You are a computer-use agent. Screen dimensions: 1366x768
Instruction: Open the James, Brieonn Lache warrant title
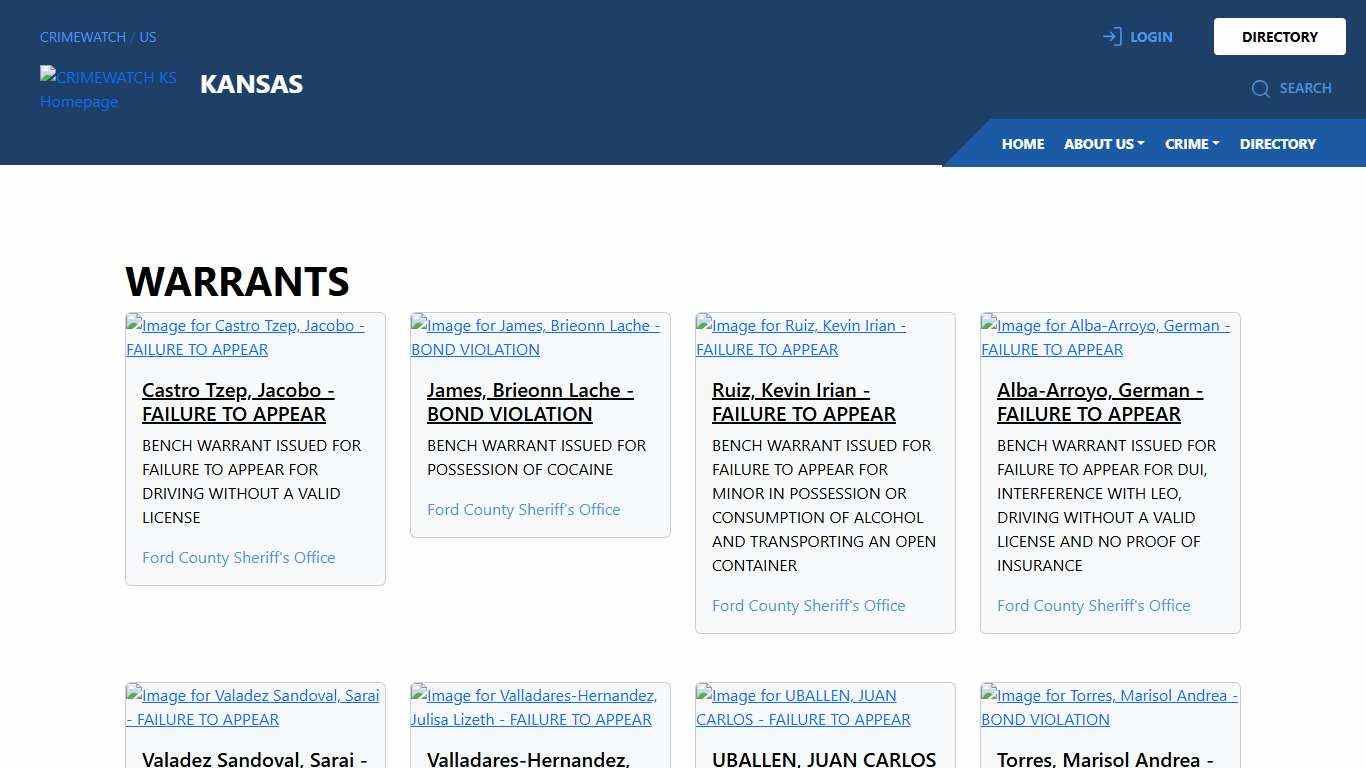(x=529, y=402)
